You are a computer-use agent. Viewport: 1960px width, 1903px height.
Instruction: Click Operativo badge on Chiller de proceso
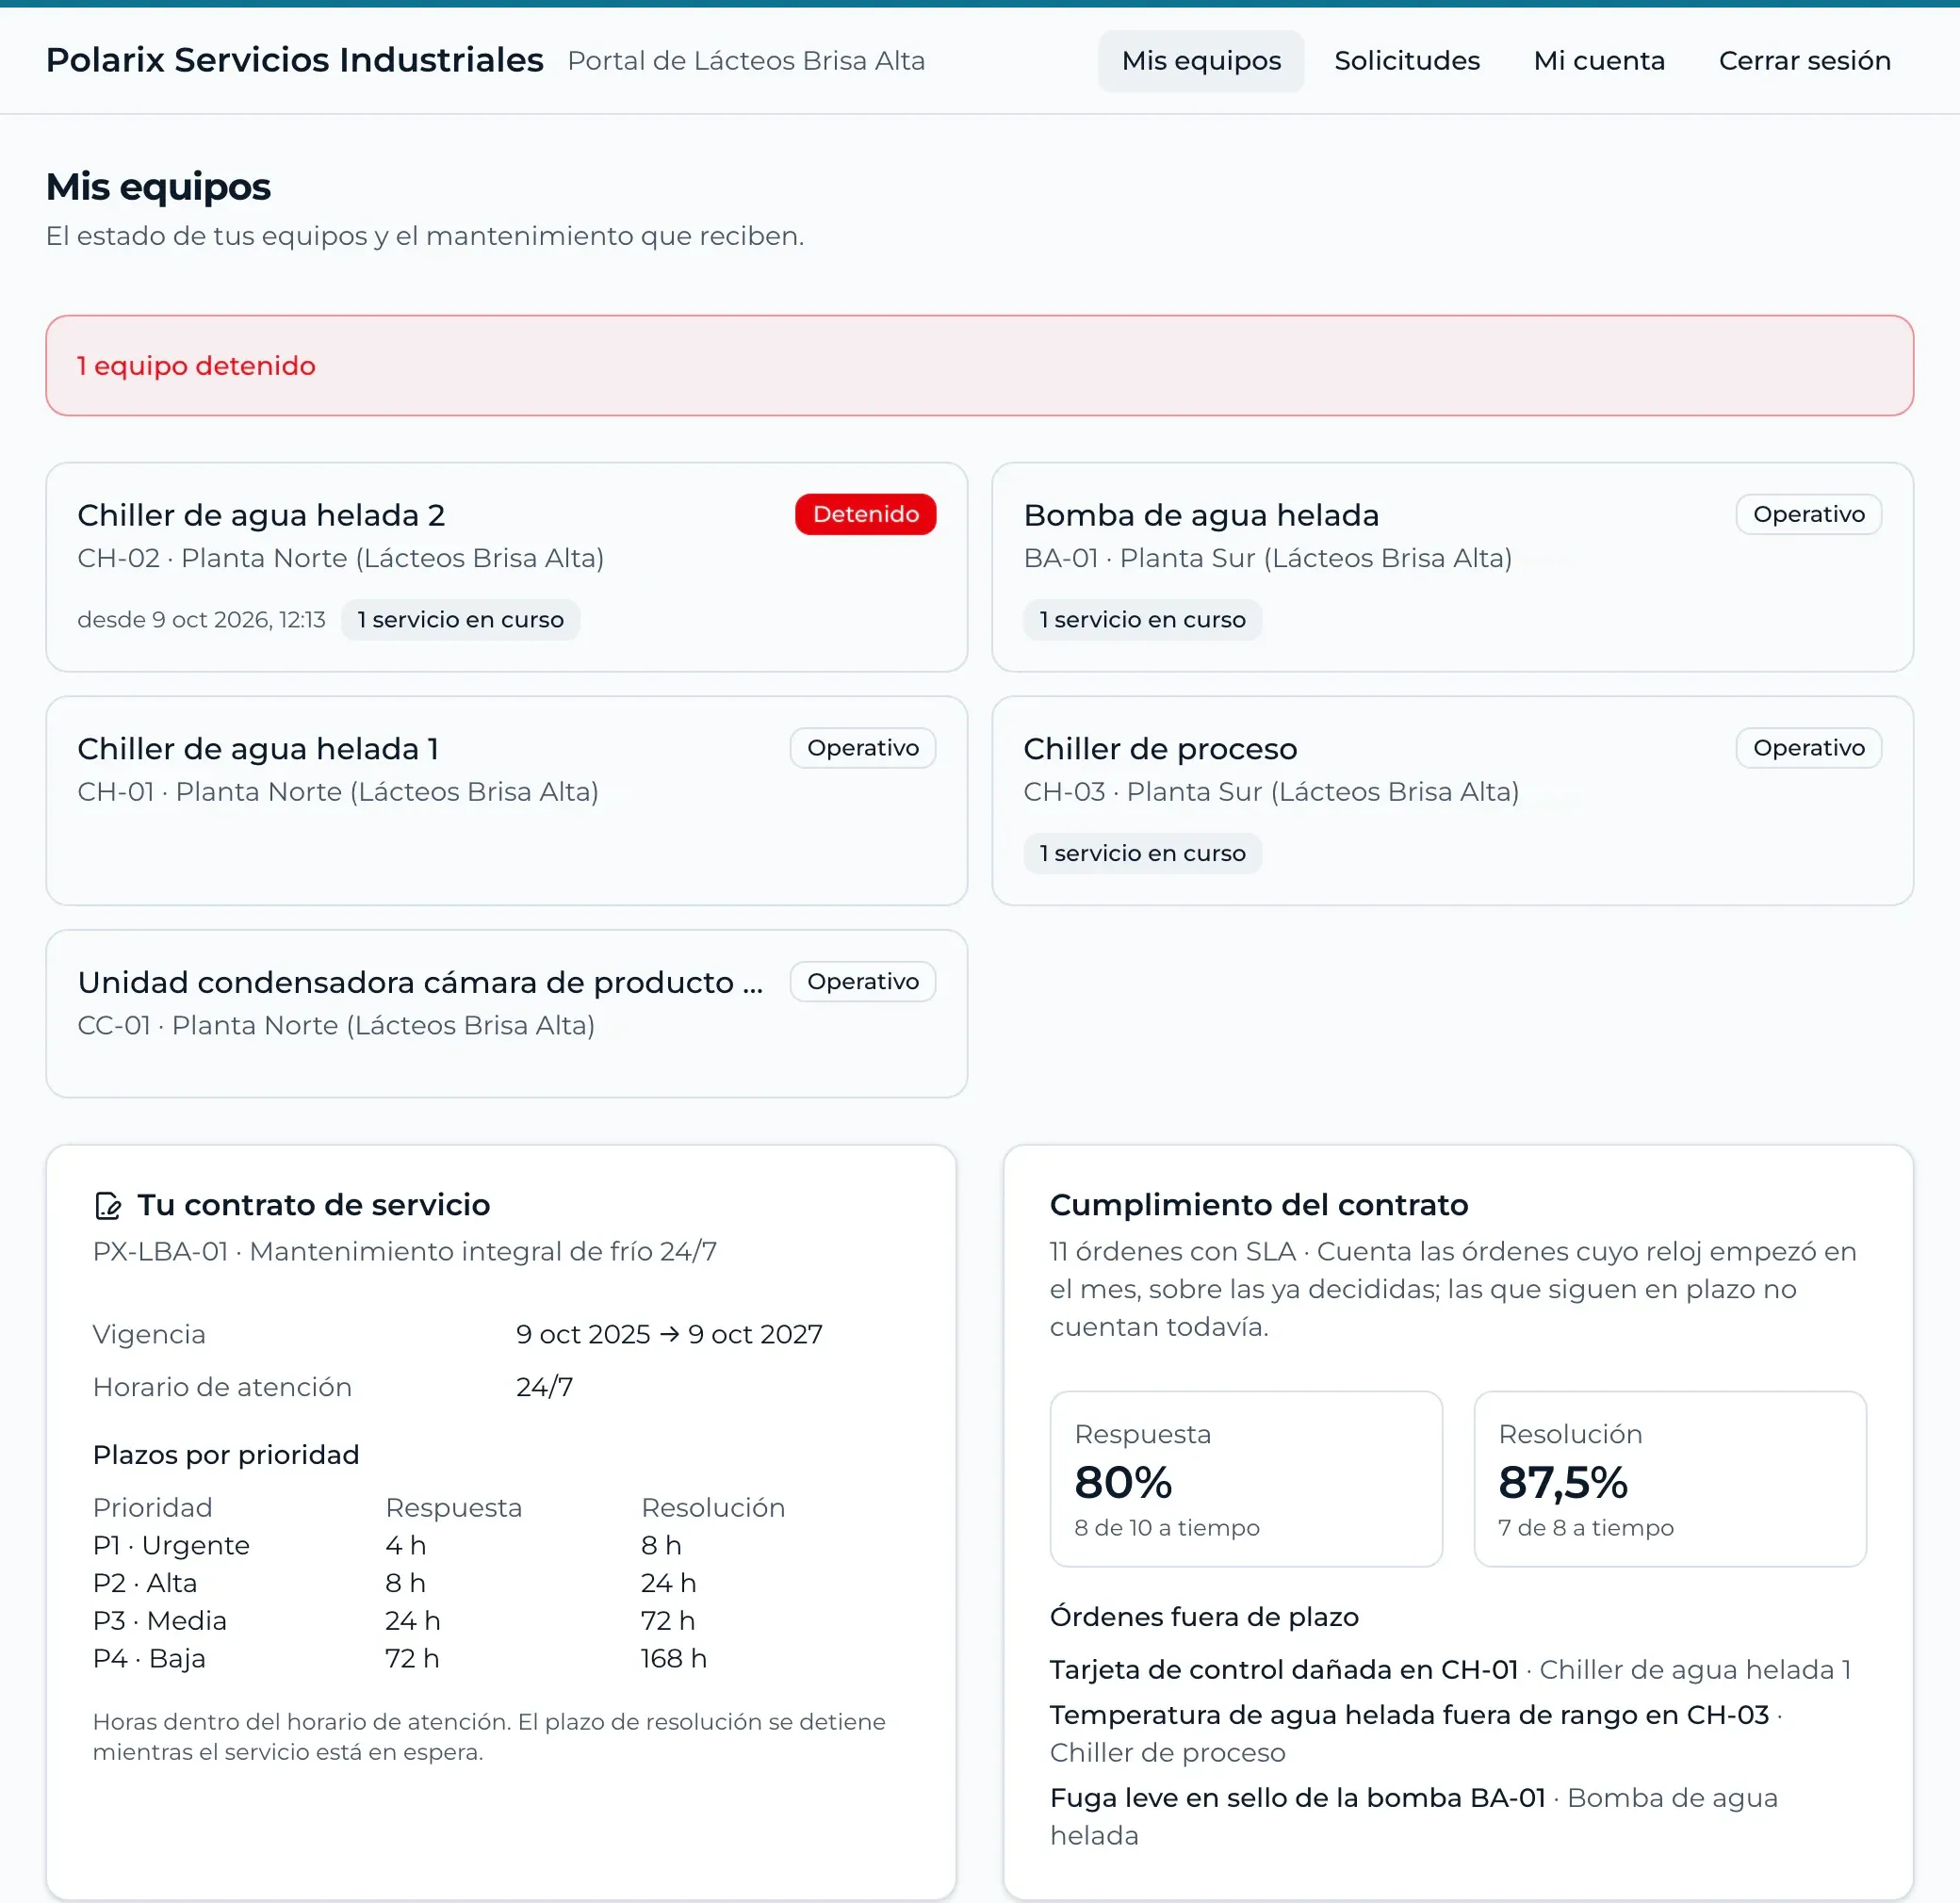pos(1808,748)
